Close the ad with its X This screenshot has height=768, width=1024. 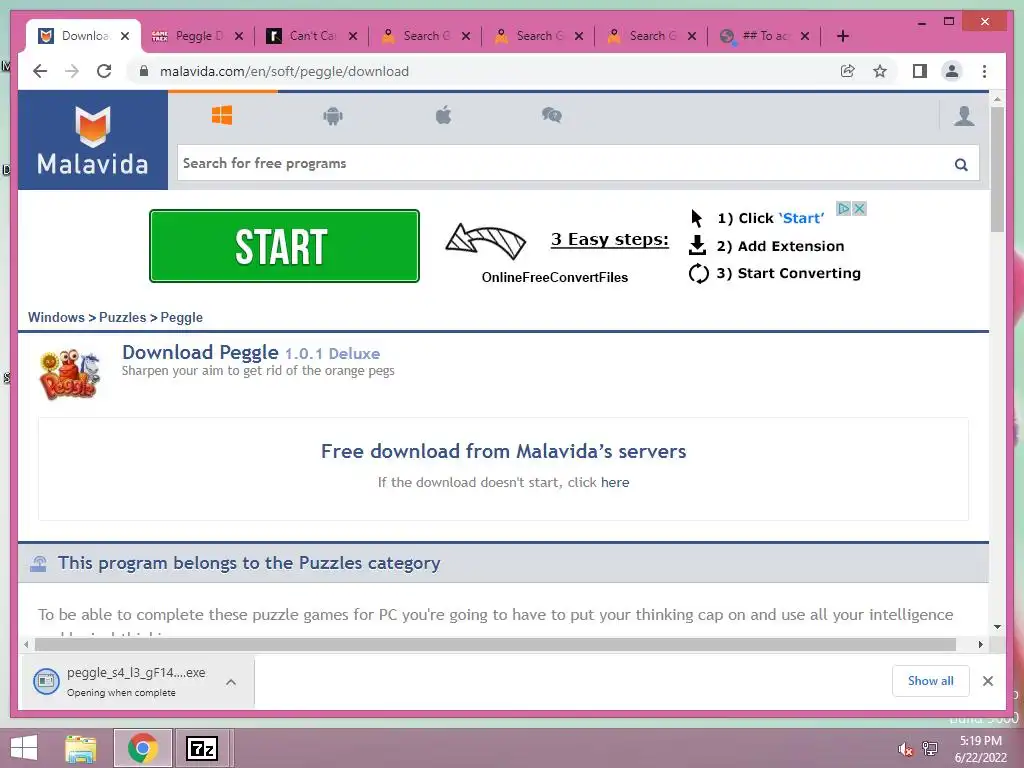[859, 208]
